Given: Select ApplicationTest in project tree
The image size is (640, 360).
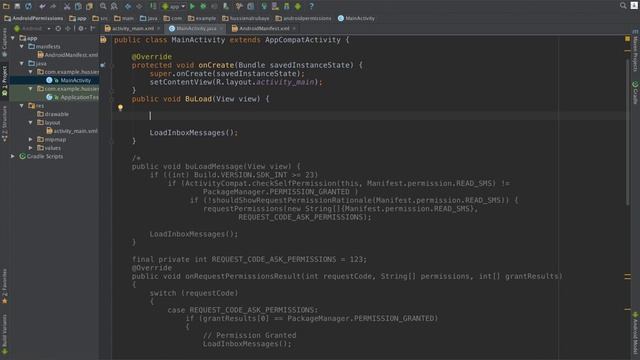Looking at the screenshot, I should point(72,97).
